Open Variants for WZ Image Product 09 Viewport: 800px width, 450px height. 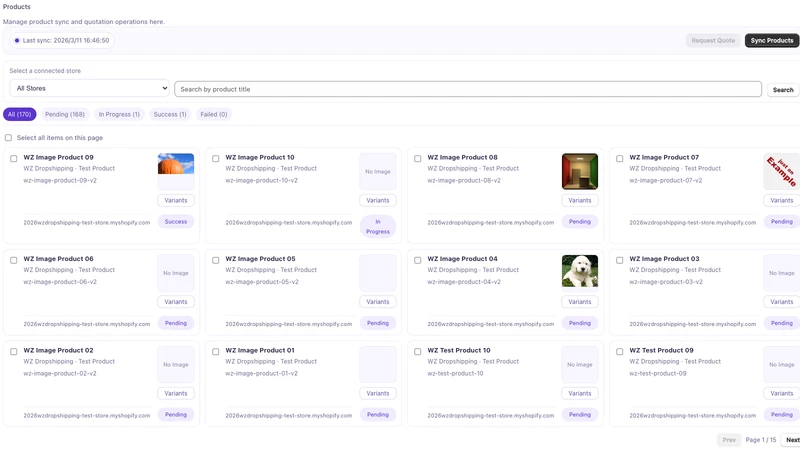pos(176,201)
